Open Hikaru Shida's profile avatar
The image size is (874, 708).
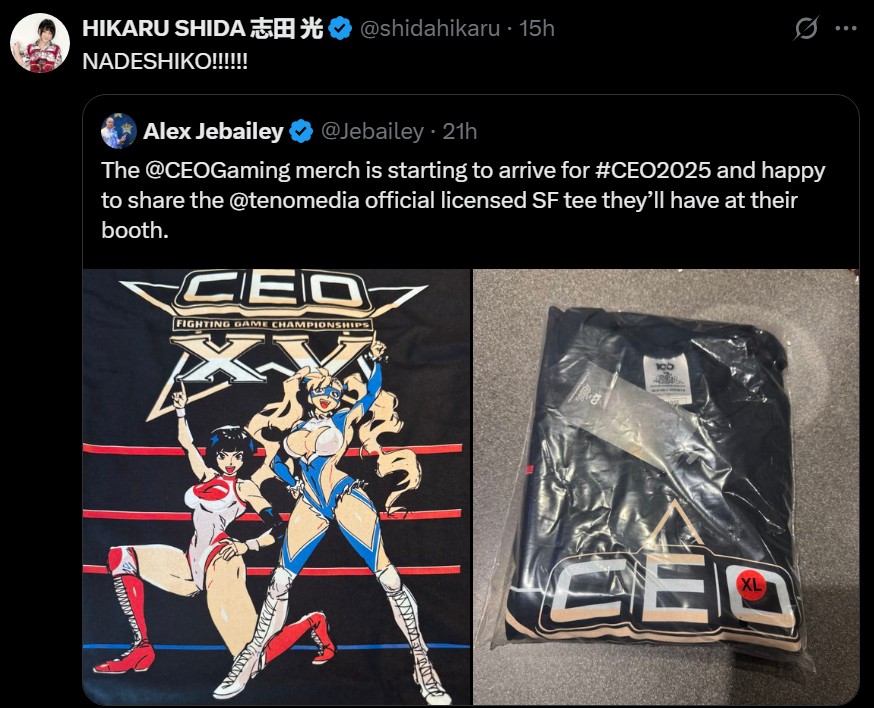pos(40,43)
